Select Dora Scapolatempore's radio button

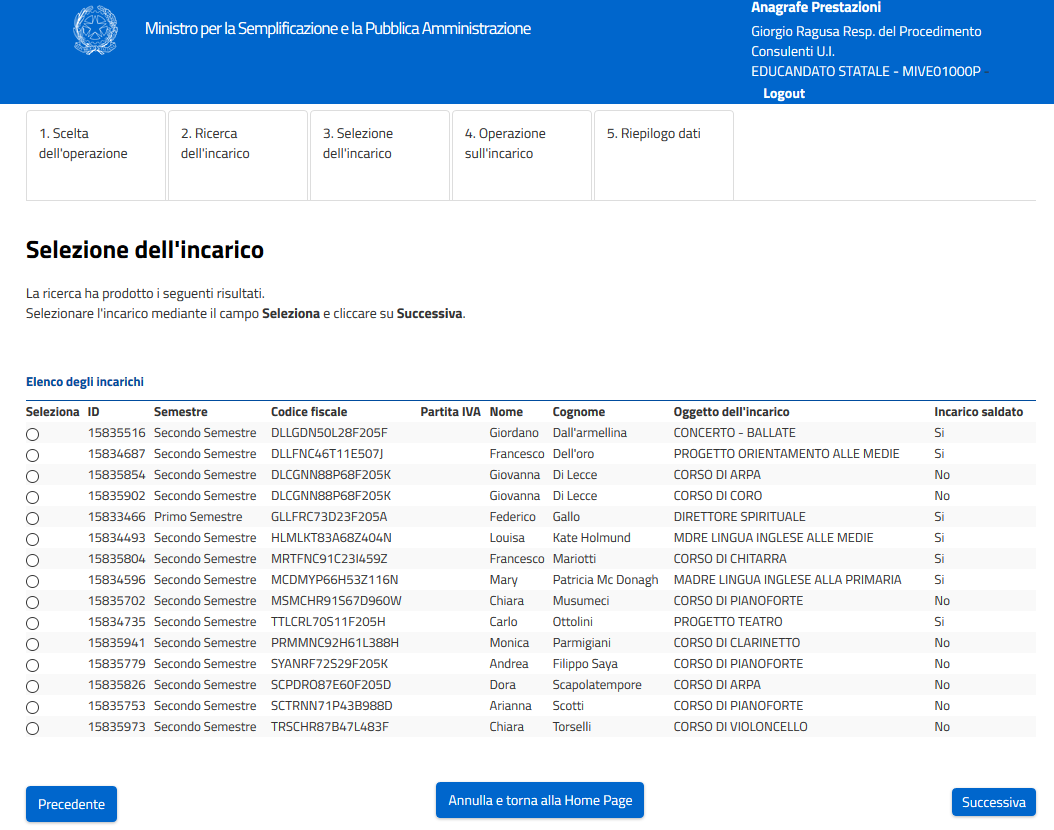tap(33, 686)
